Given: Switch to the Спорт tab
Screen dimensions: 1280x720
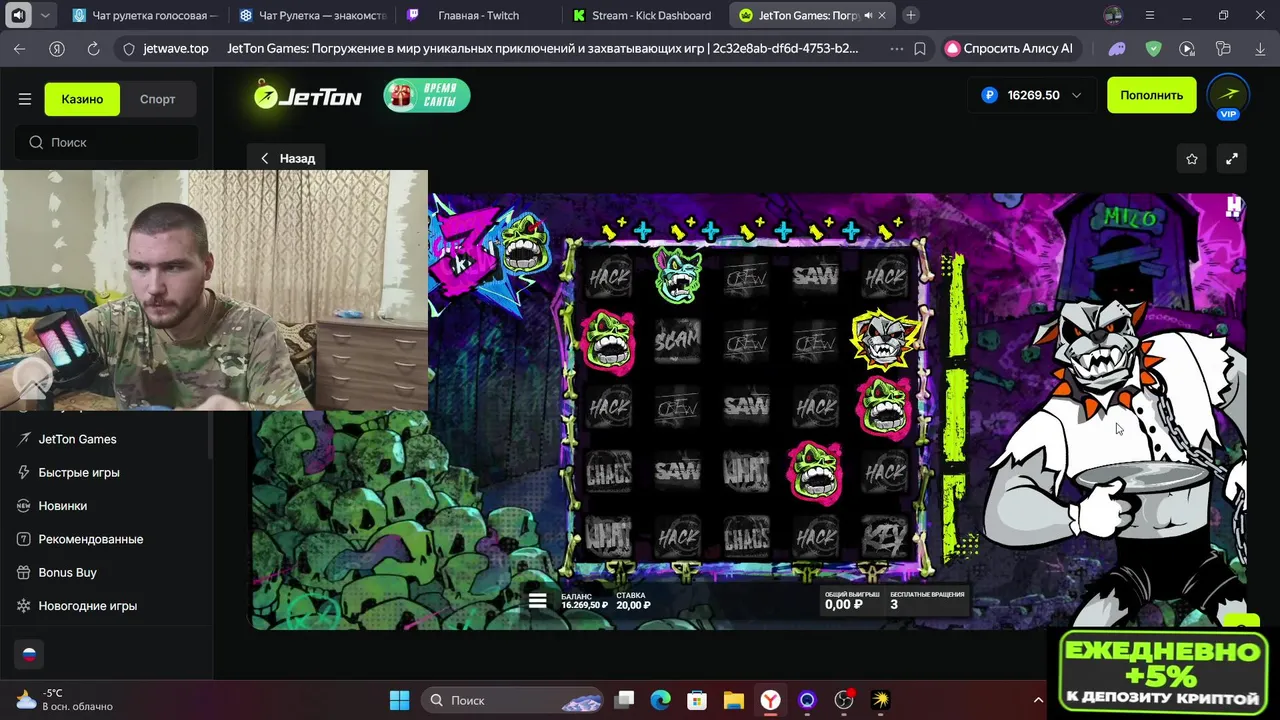Looking at the screenshot, I should (157, 99).
